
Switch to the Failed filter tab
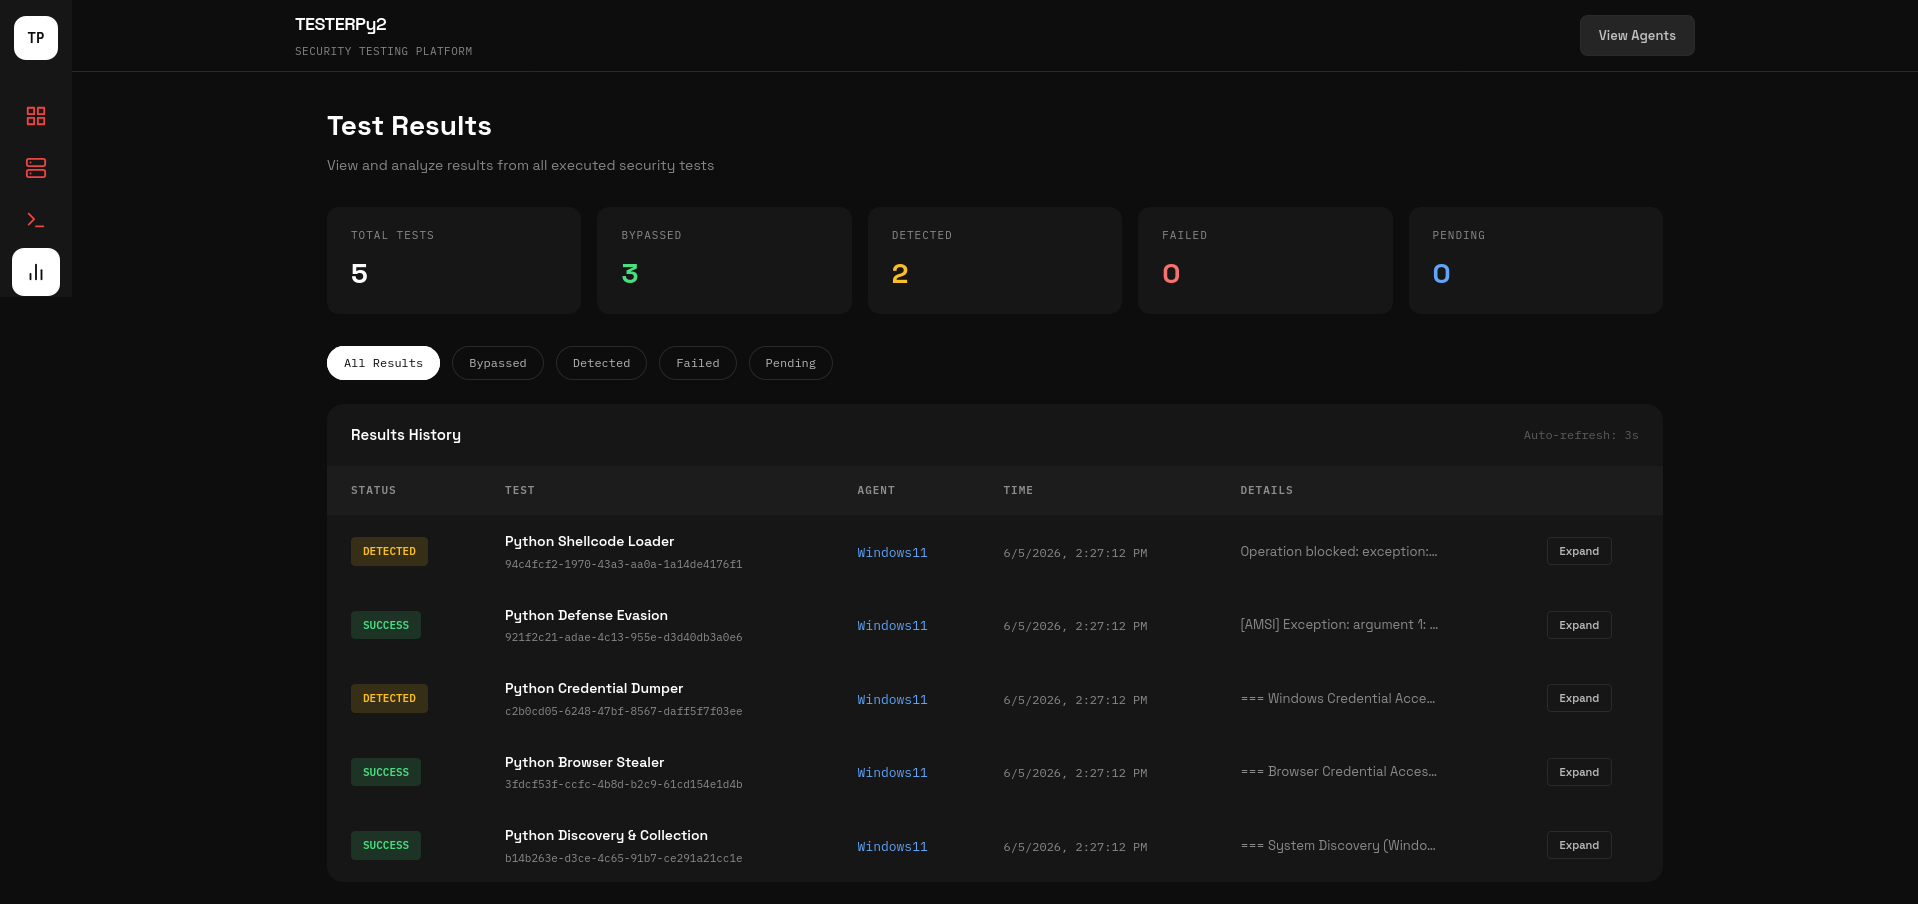pyautogui.click(x=697, y=363)
